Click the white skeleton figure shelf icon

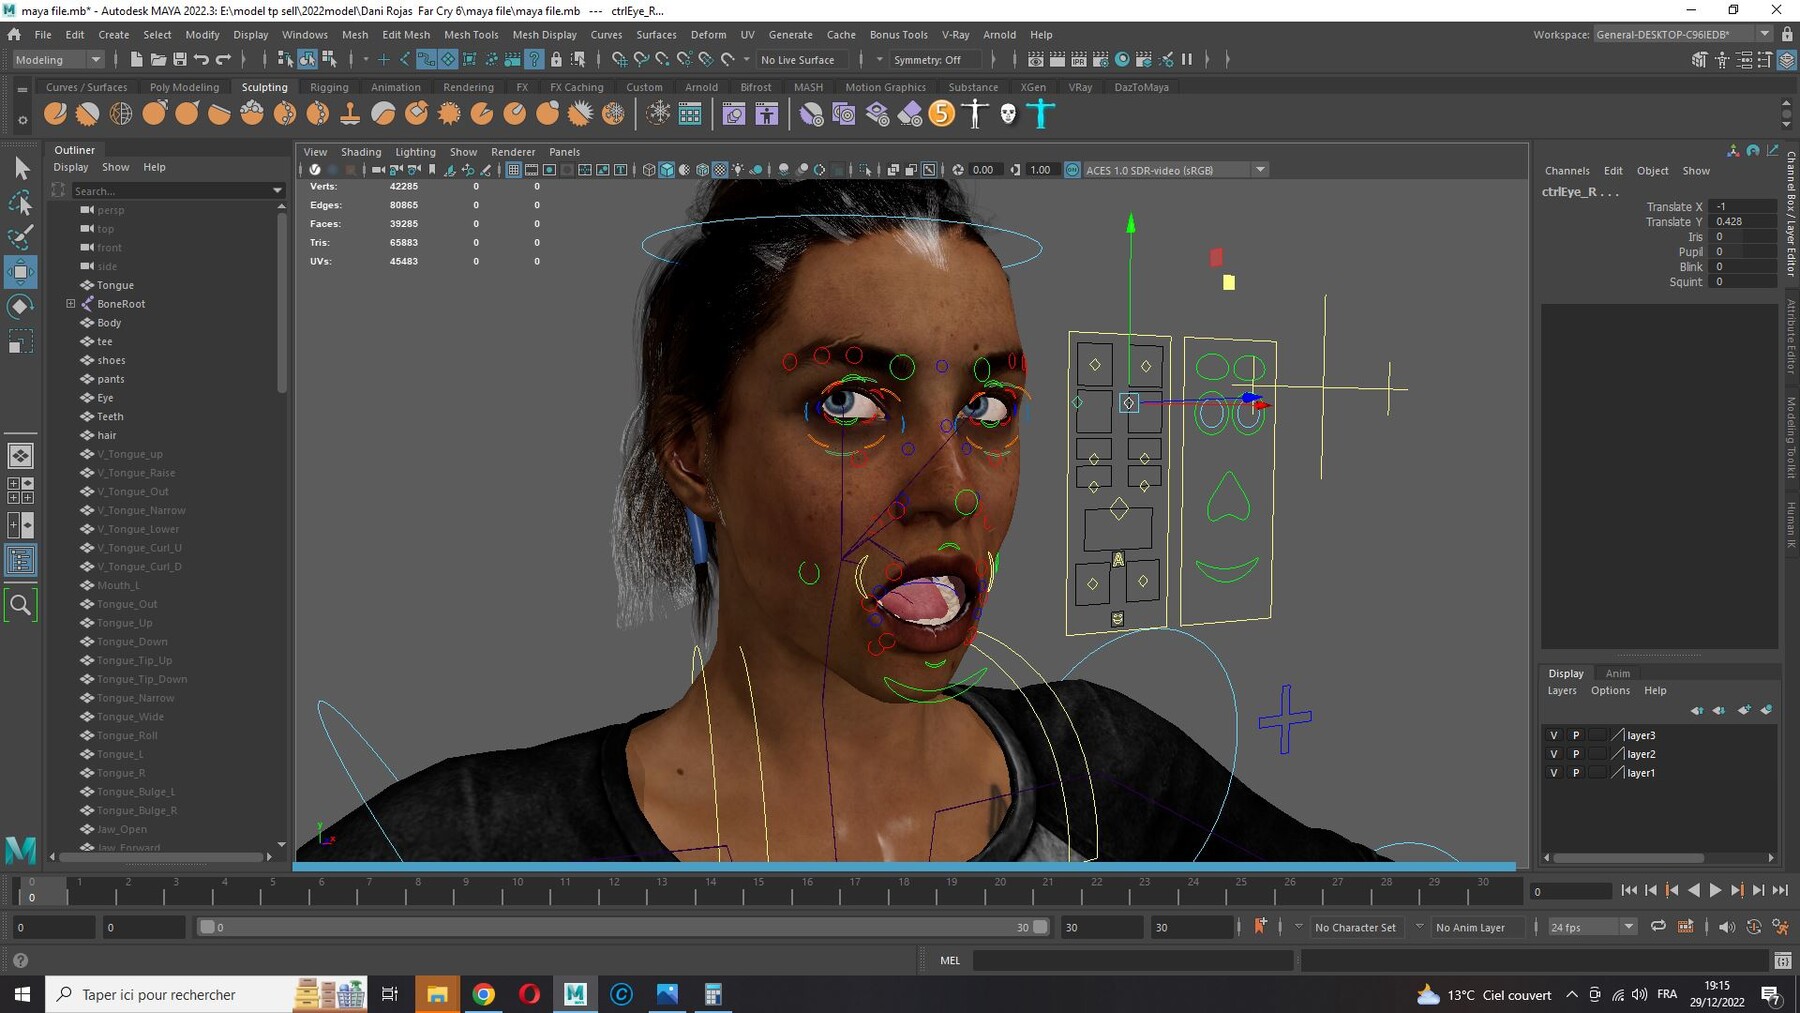coord(975,114)
